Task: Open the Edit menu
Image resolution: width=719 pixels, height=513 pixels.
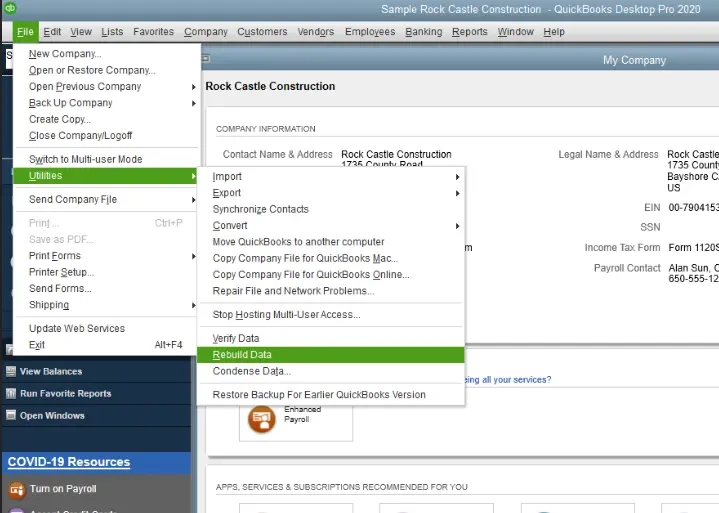Action: click(52, 32)
